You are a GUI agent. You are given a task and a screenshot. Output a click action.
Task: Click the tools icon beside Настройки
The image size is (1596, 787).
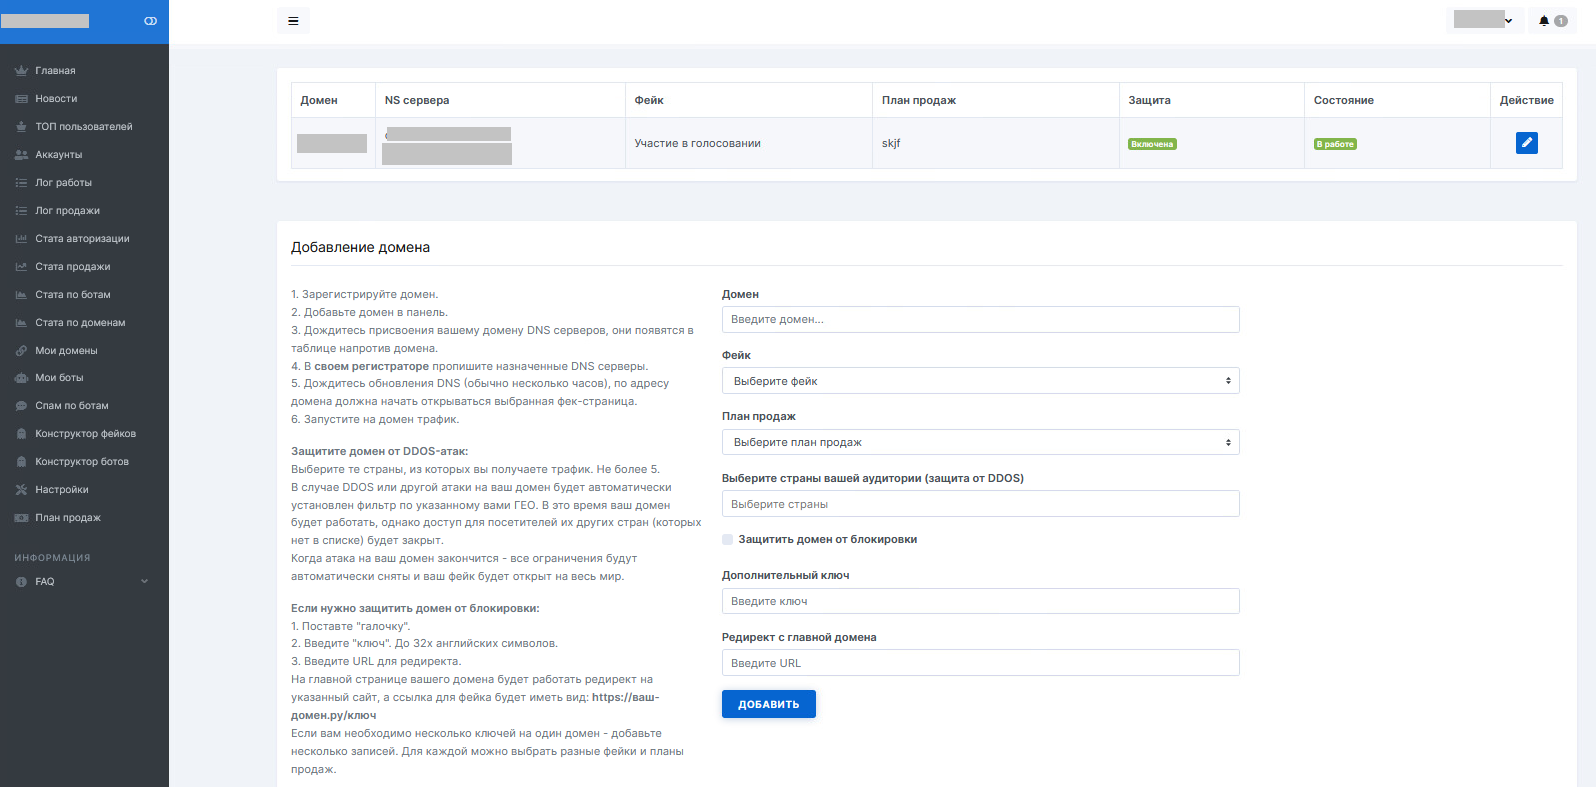tap(21, 490)
